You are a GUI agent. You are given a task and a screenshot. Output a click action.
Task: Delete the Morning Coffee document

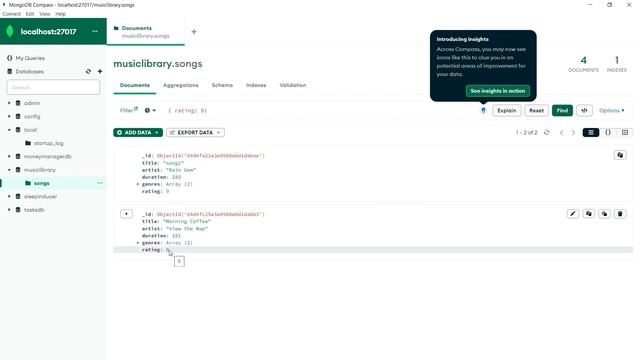pos(620,214)
